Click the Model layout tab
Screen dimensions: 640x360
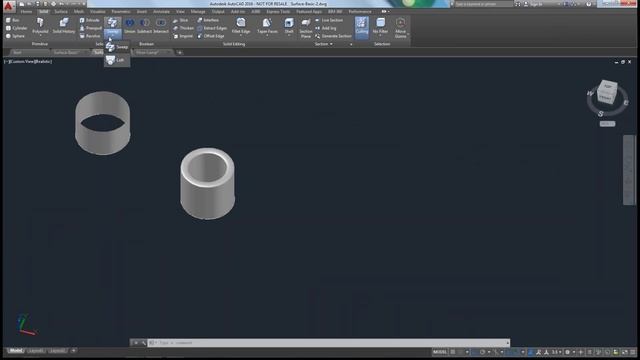[16, 351]
